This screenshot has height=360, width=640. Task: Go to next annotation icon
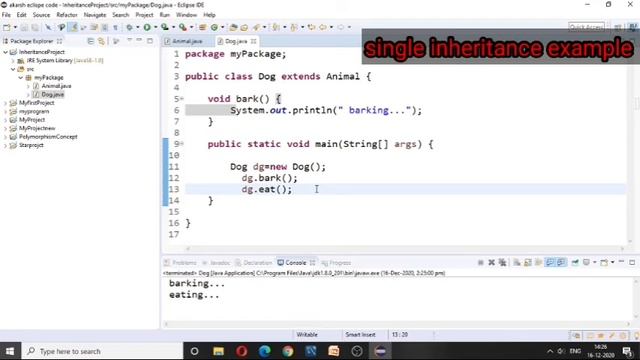click(x=276, y=27)
